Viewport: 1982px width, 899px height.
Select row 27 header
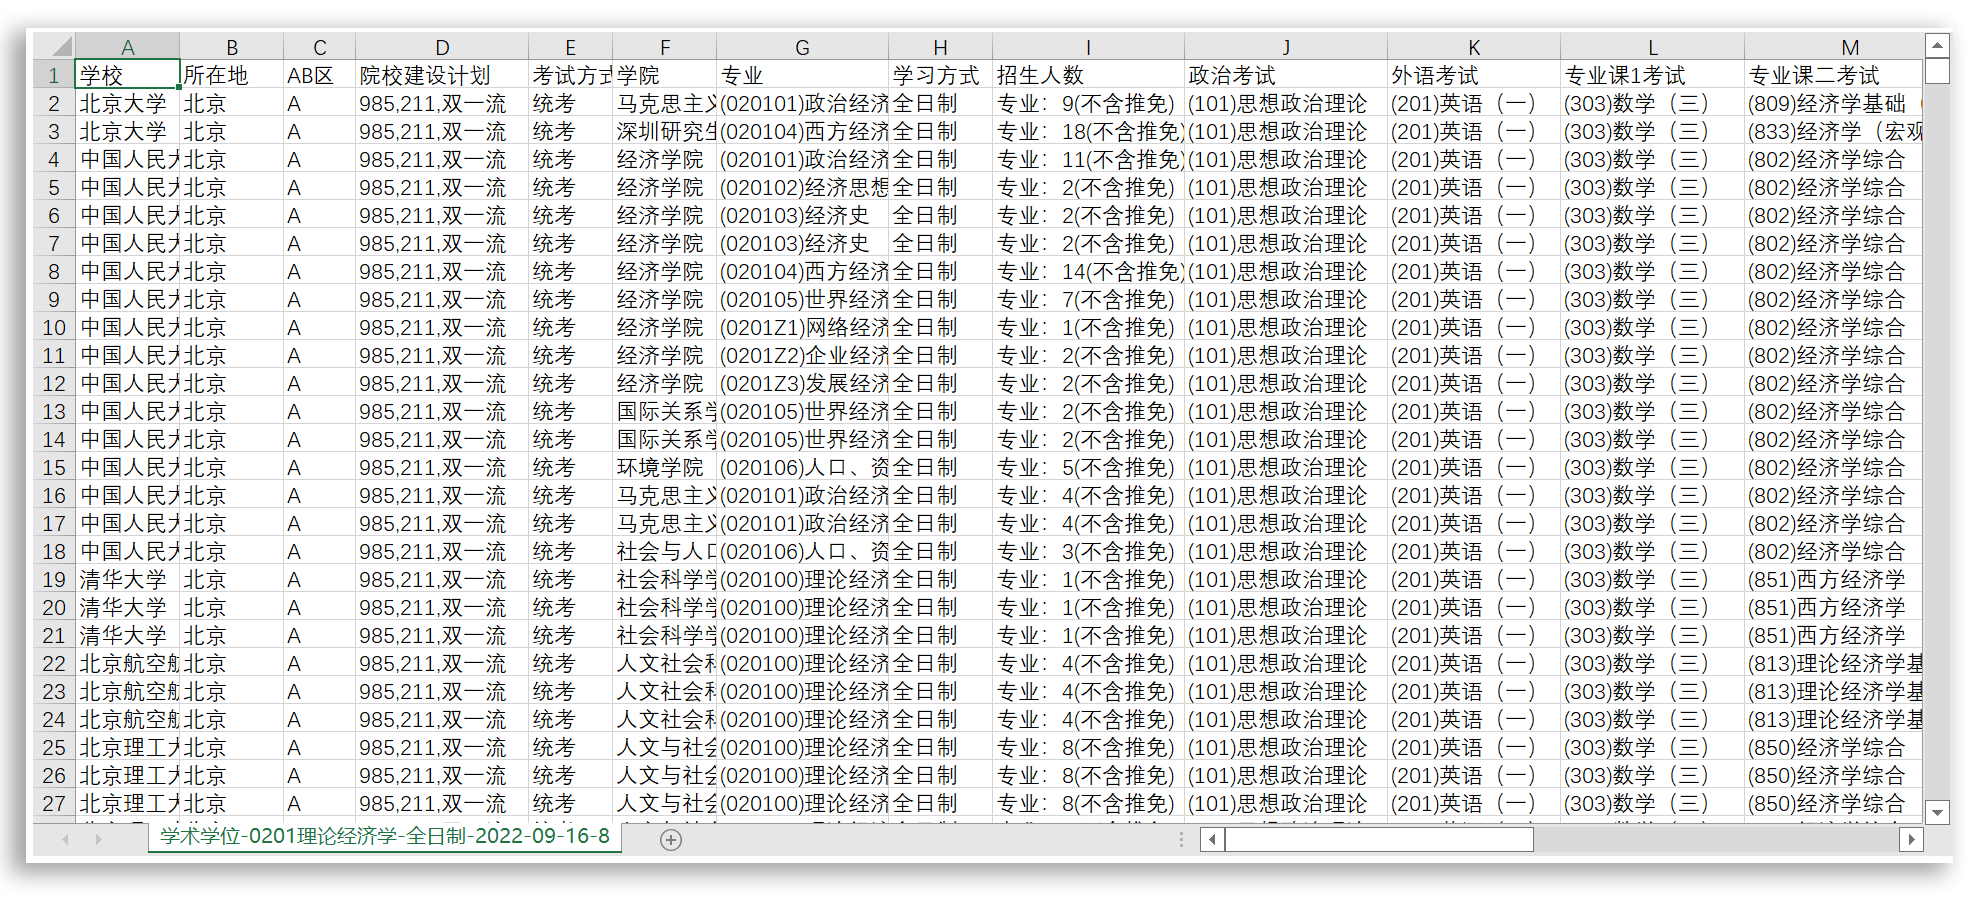54,803
